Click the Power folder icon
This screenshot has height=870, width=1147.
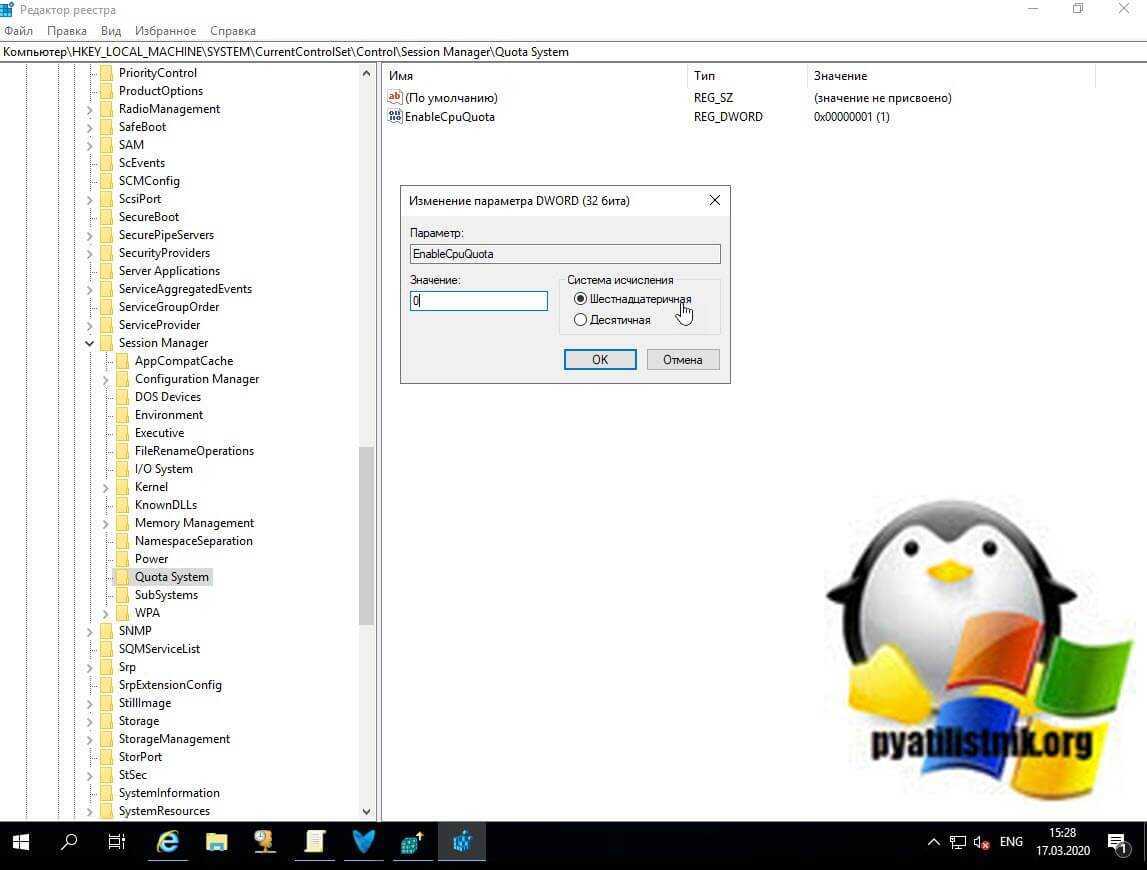coord(122,558)
